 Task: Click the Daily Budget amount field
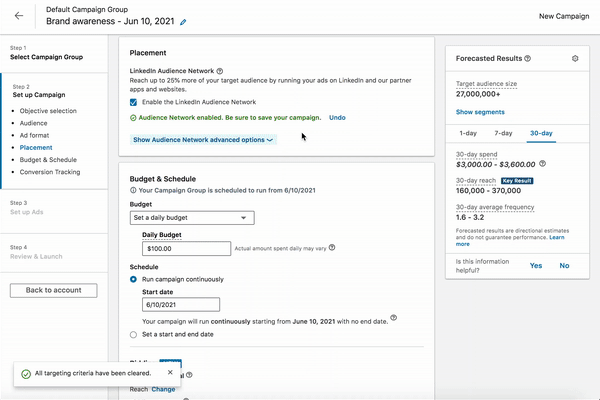click(x=185, y=247)
